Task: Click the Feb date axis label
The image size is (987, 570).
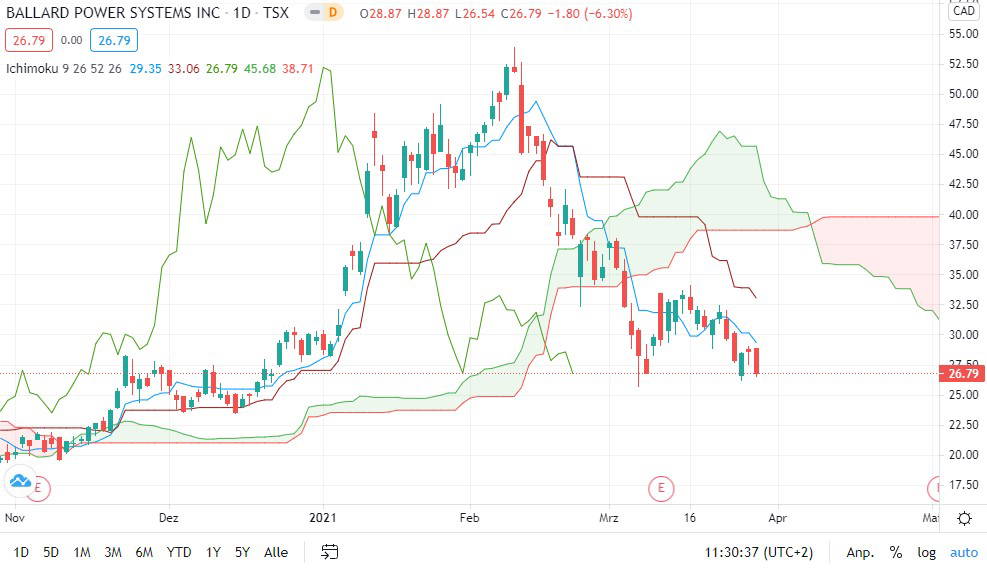Action: pyautogui.click(x=470, y=518)
